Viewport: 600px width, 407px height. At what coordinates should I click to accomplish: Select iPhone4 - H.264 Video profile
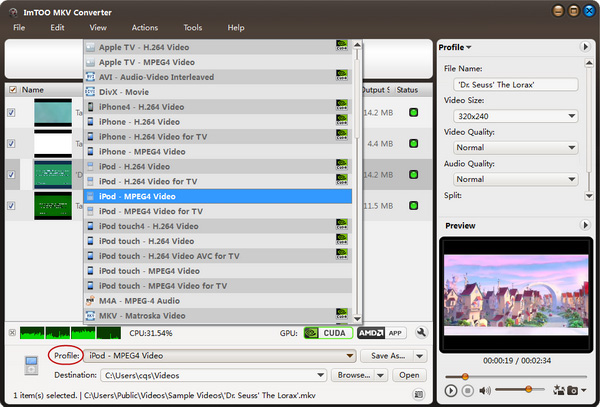tap(218, 107)
